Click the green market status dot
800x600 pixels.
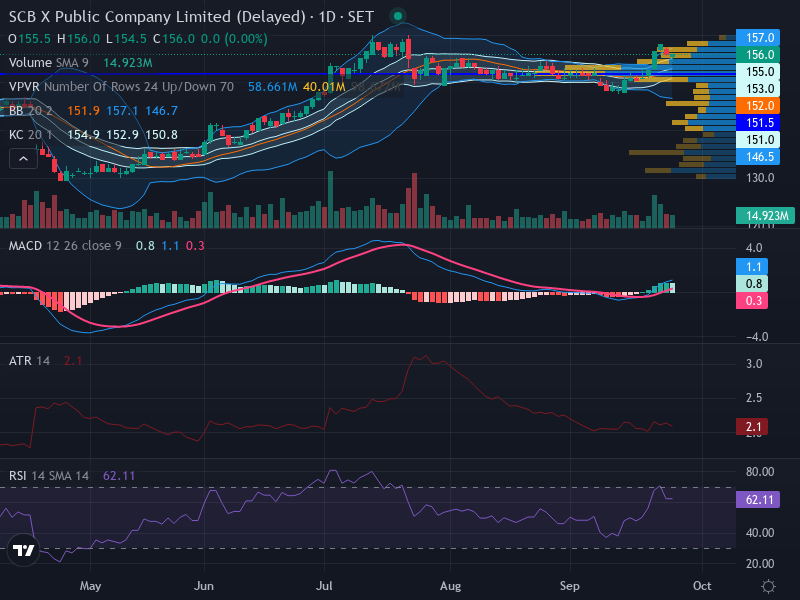pyautogui.click(x=397, y=16)
